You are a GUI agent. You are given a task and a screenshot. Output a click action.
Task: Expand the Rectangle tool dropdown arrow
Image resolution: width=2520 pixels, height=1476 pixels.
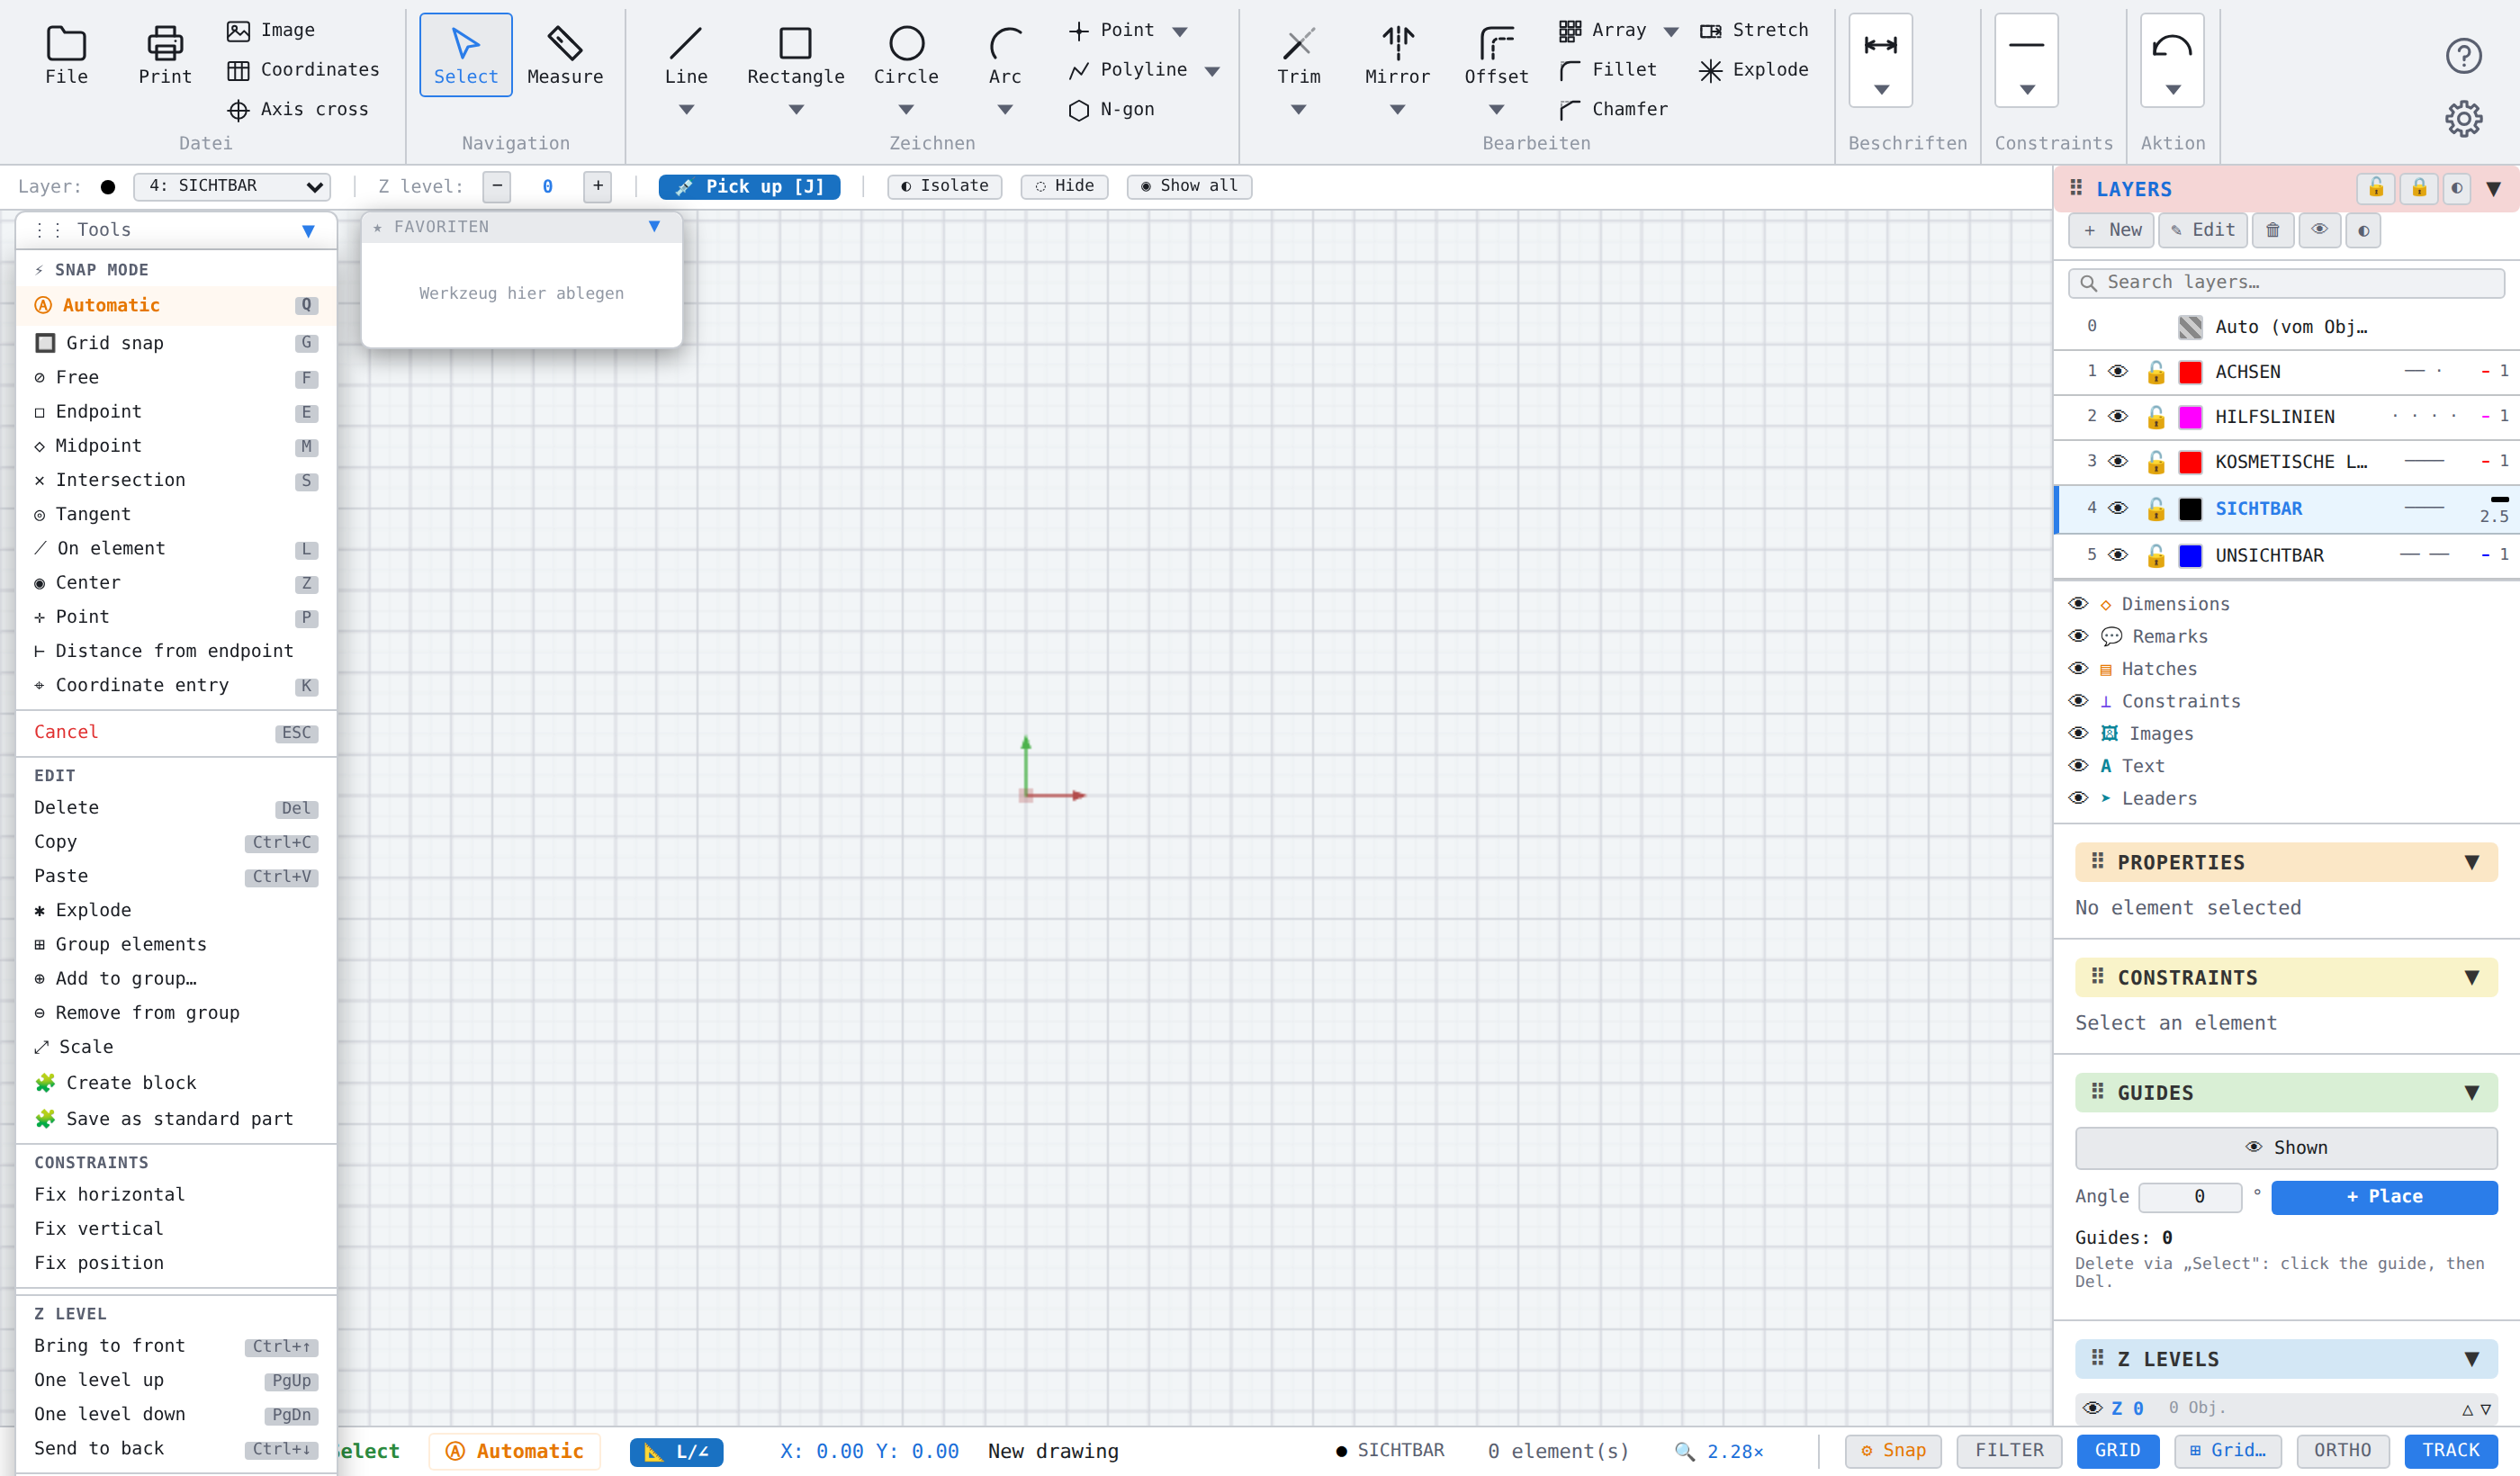pyautogui.click(x=796, y=110)
